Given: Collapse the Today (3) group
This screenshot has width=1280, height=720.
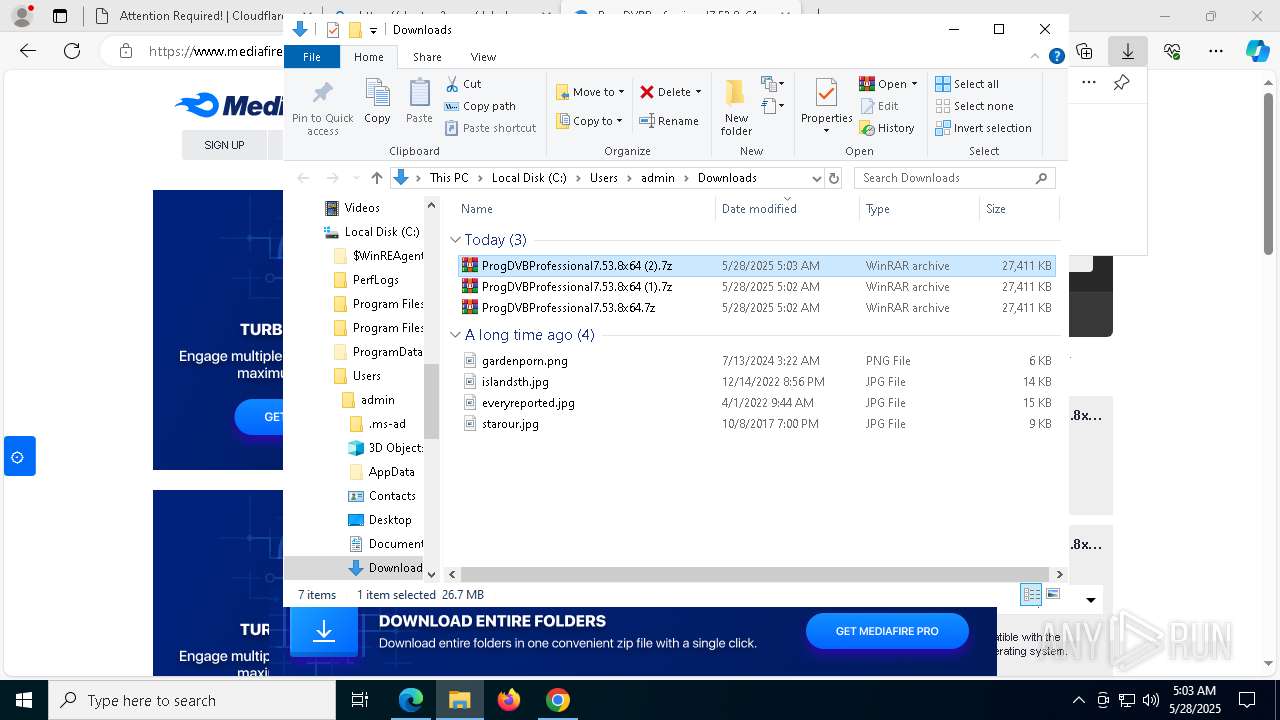Looking at the screenshot, I should 455,240.
